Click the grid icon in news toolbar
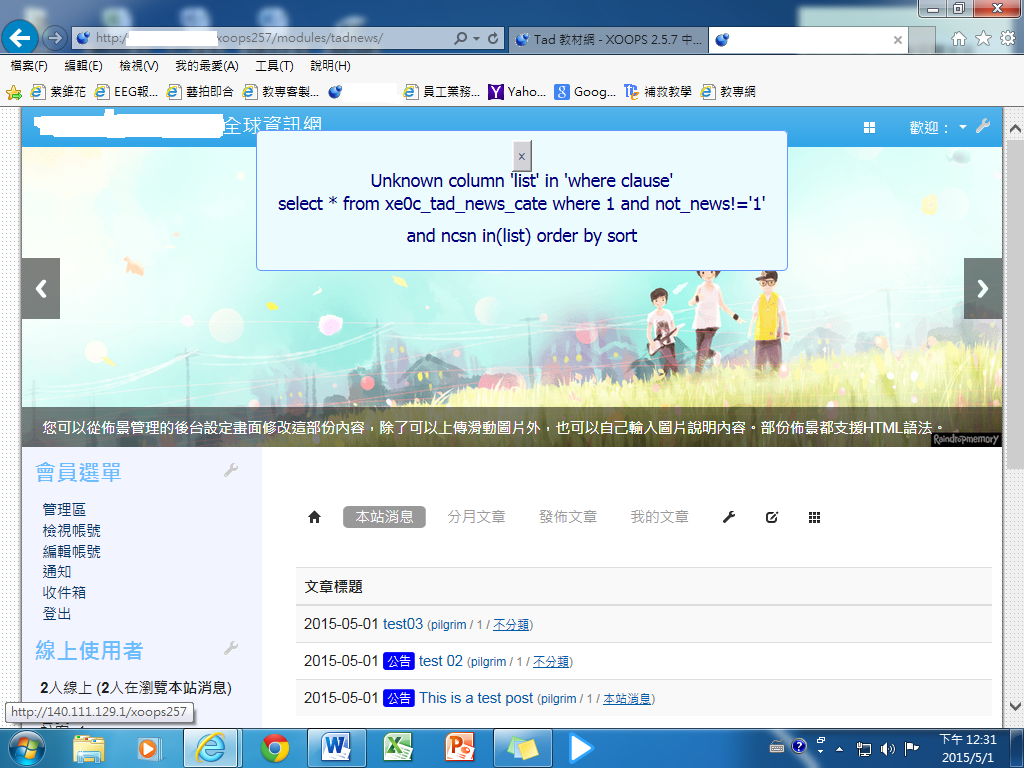This screenshot has height=768, width=1024. [x=814, y=517]
